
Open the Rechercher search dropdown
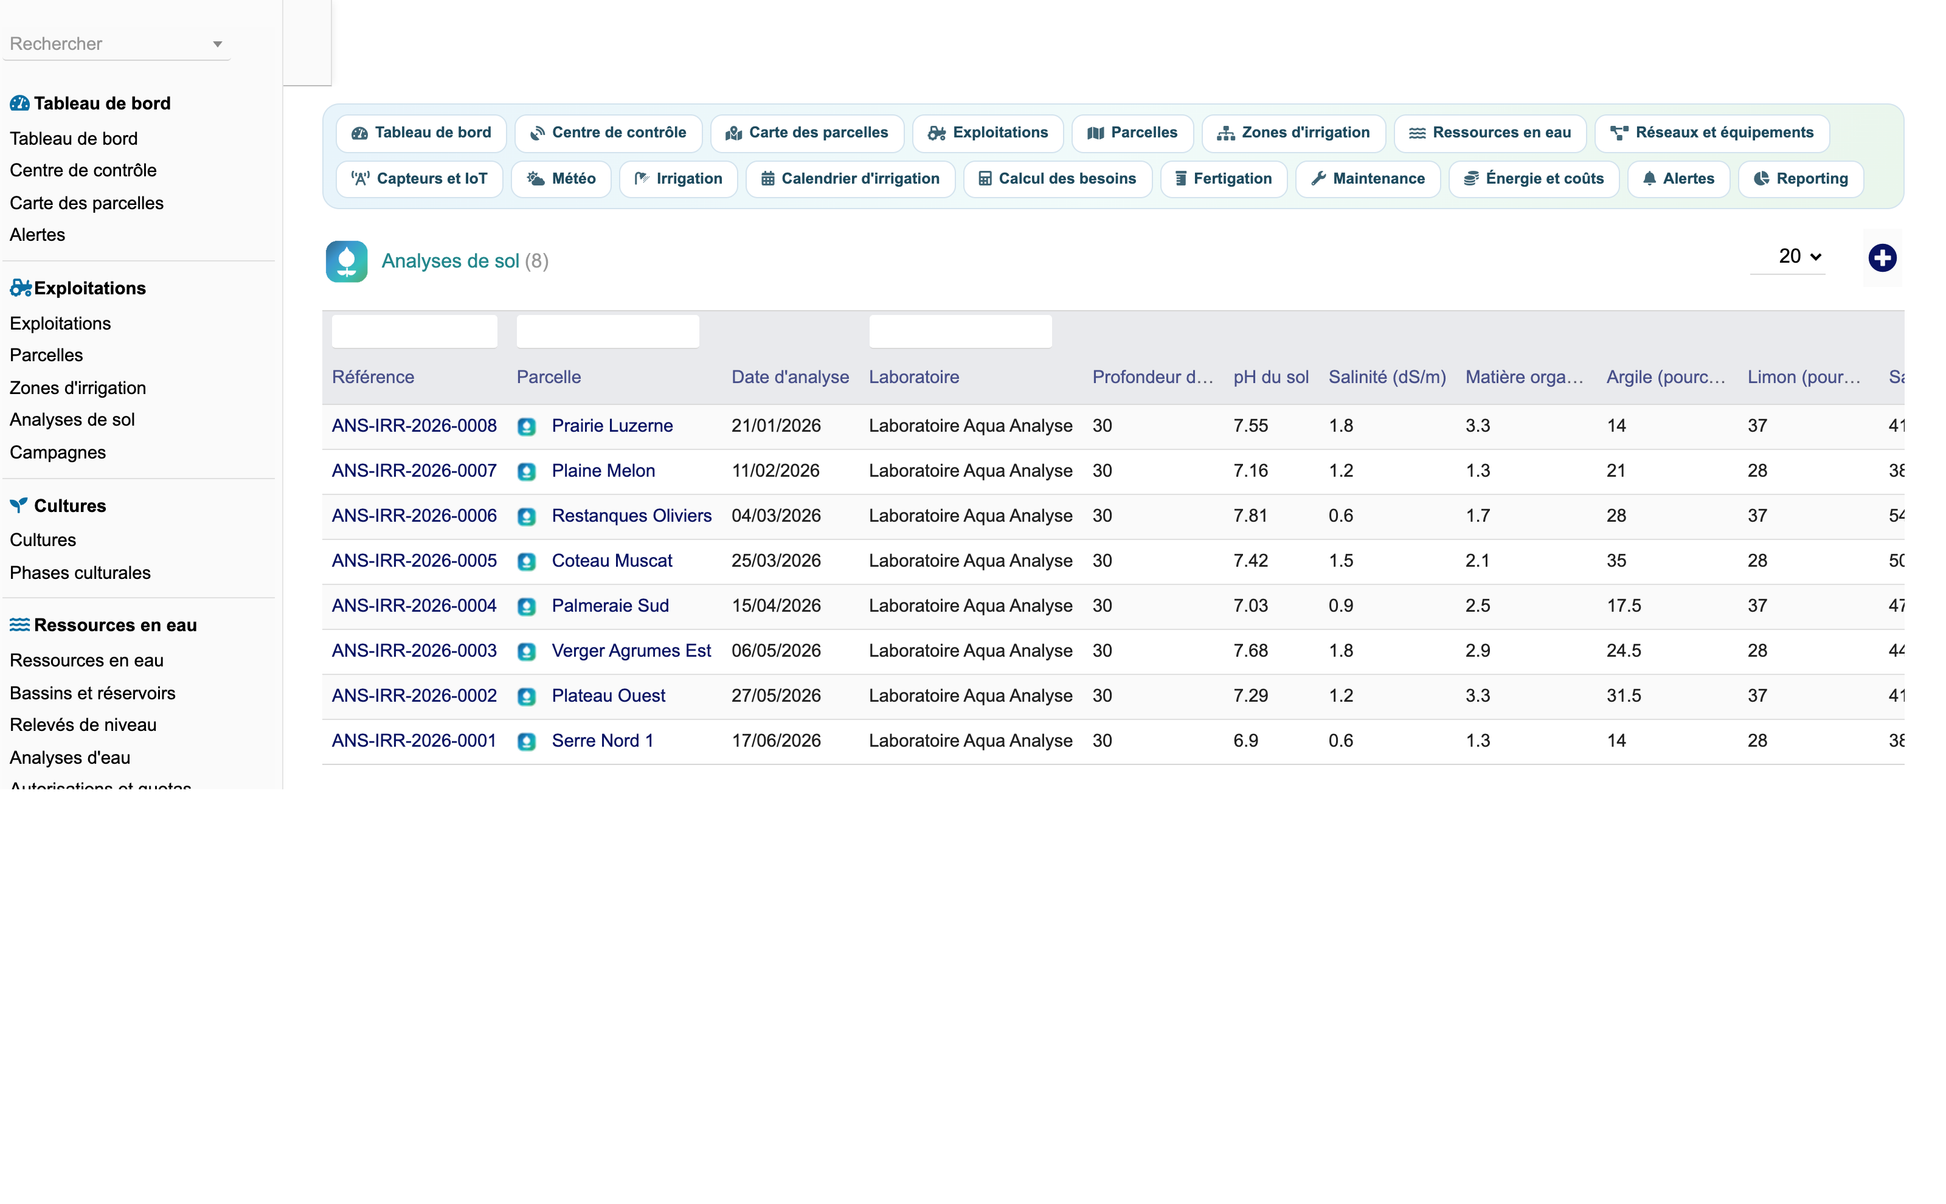point(116,44)
